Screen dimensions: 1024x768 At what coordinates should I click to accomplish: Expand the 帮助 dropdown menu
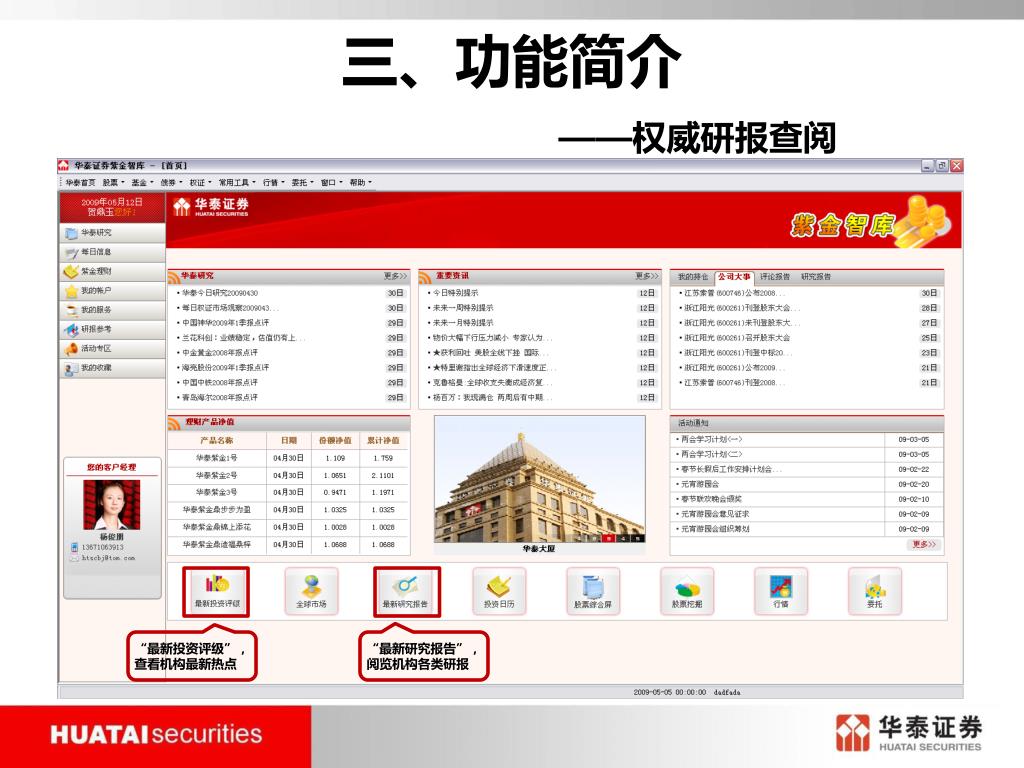(x=360, y=183)
